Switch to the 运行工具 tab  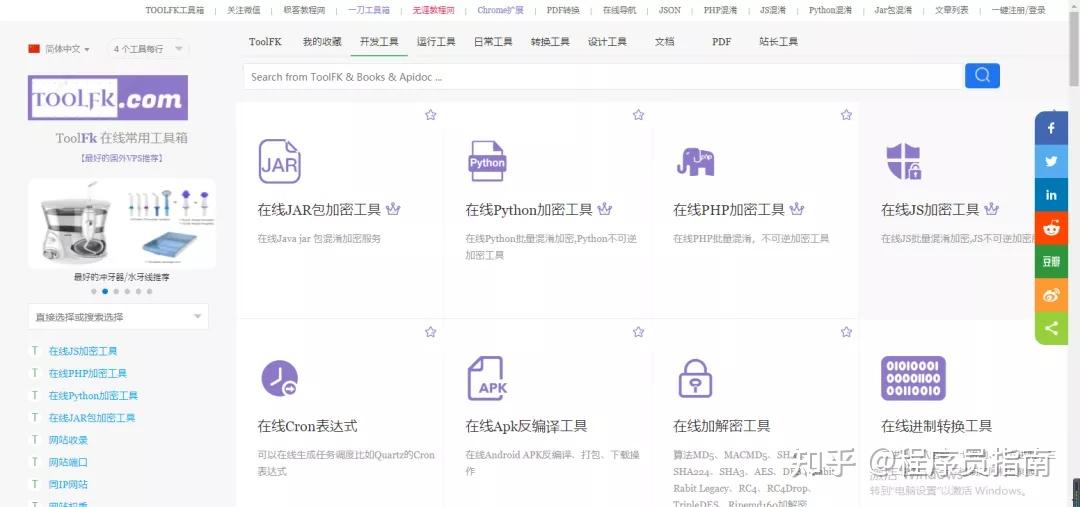(436, 42)
